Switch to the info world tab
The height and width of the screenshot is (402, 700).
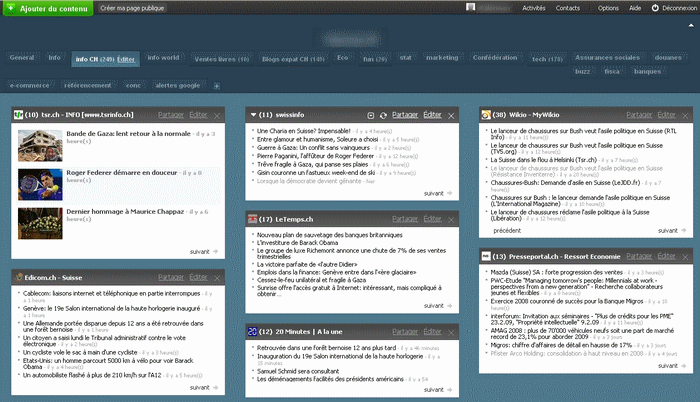click(x=163, y=58)
